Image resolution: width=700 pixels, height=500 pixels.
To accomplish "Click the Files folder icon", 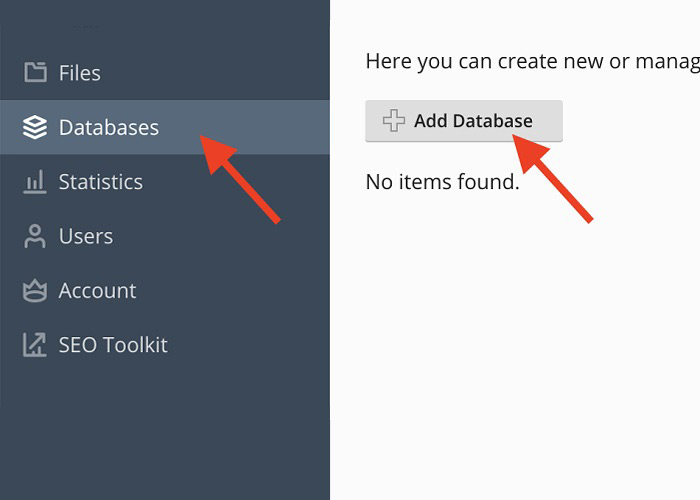I will click(35, 73).
